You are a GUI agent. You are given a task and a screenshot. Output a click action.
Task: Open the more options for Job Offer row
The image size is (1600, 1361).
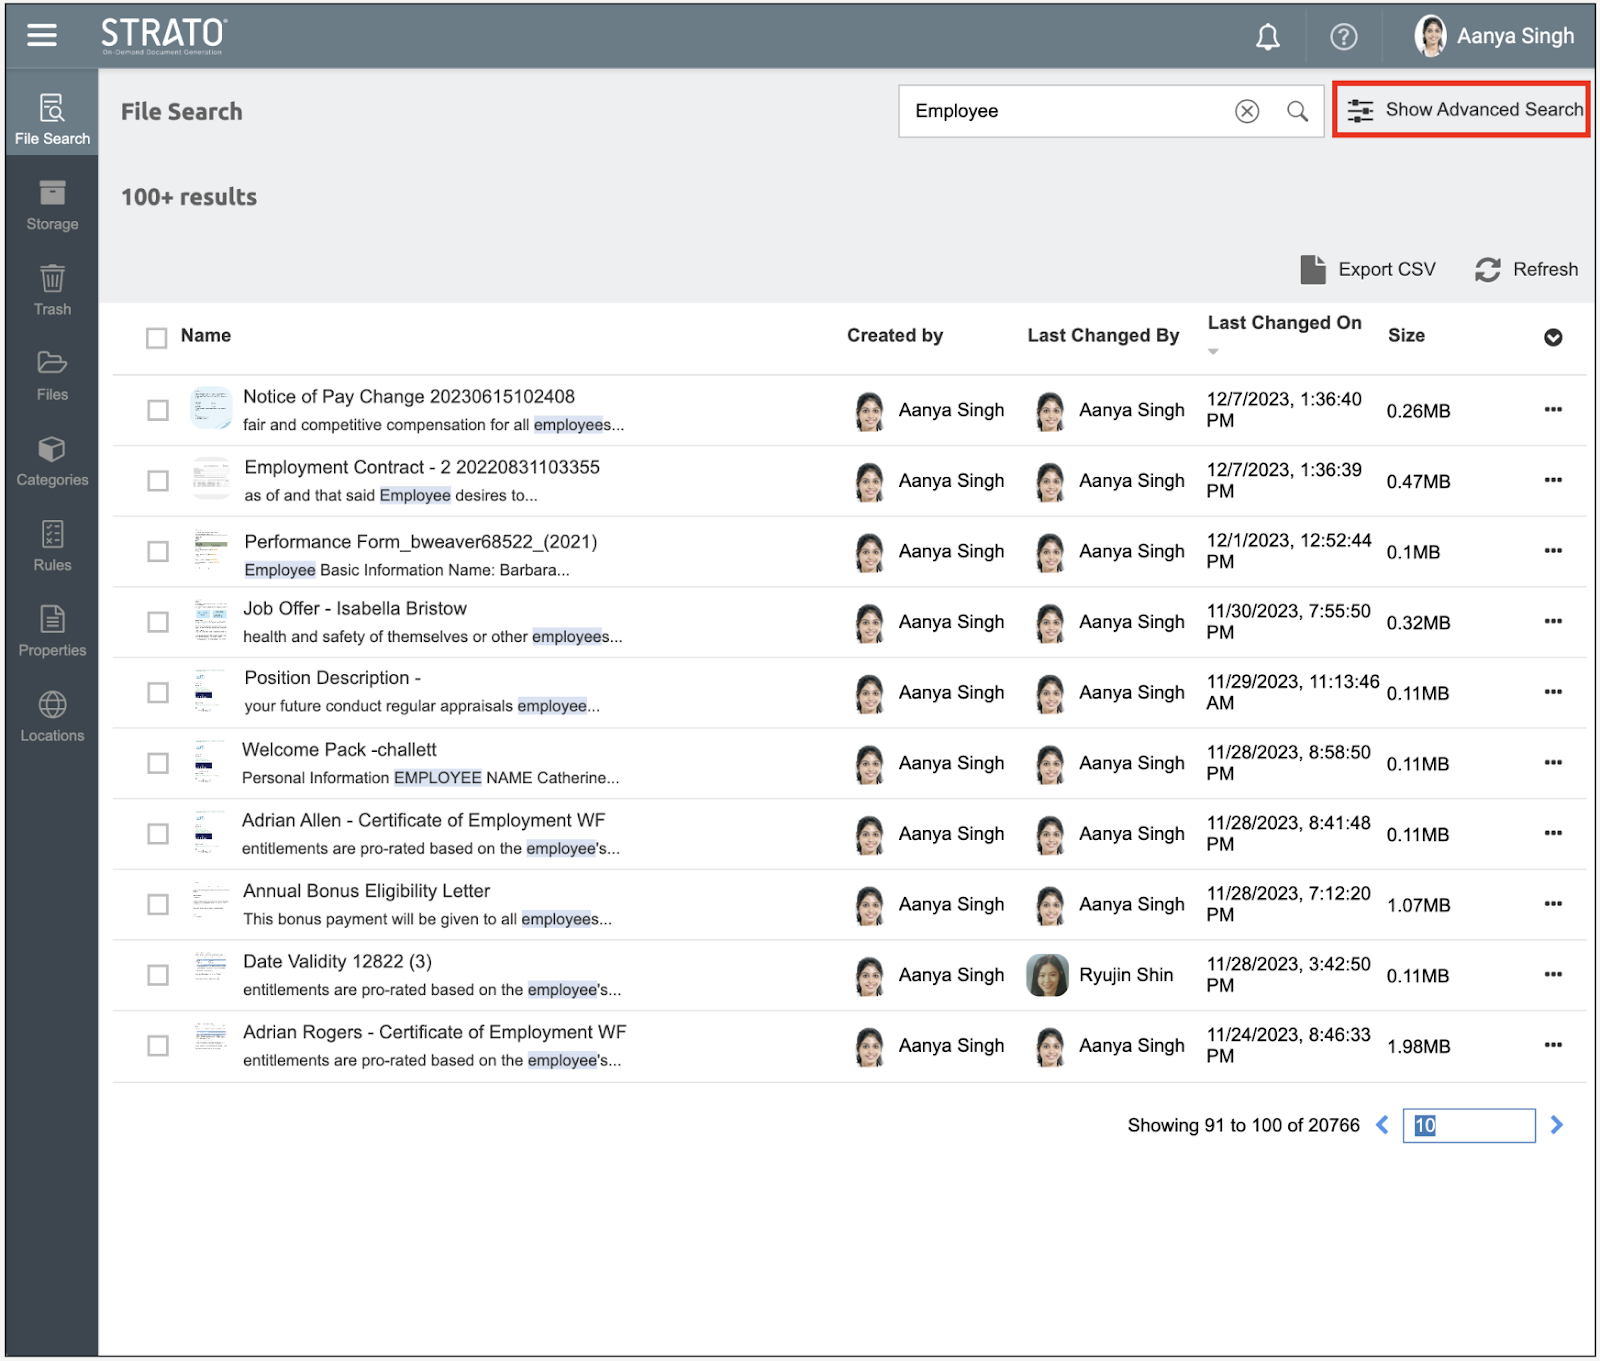tap(1552, 621)
